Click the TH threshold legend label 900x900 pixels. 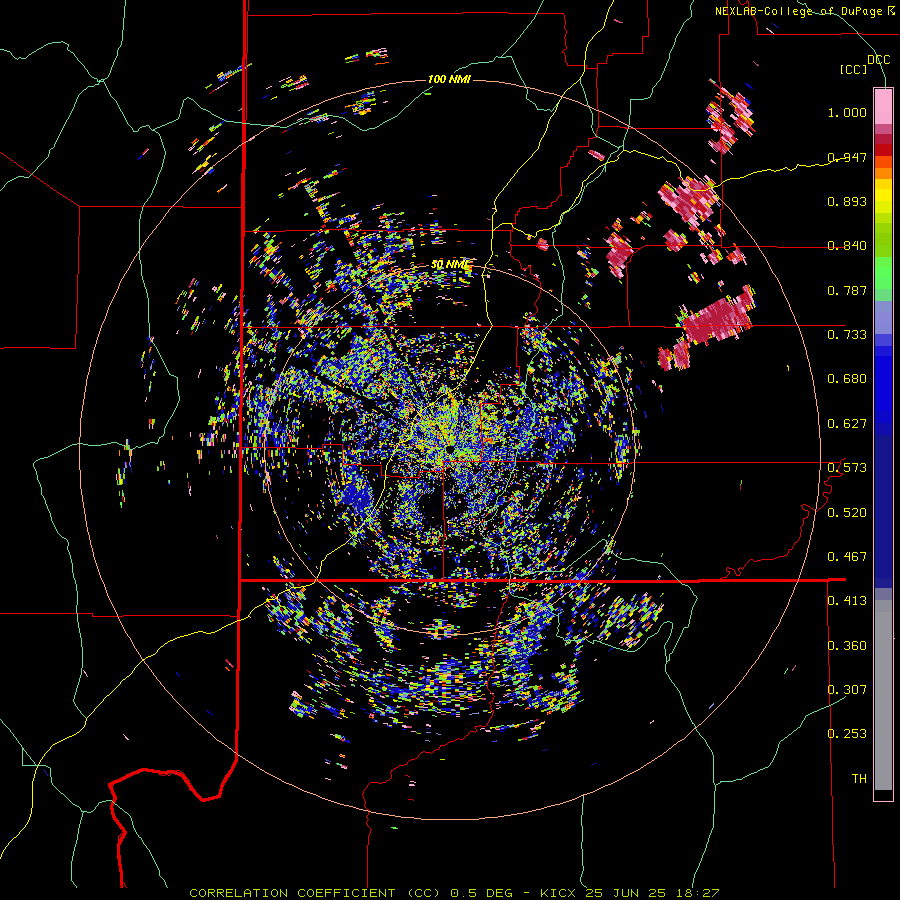tap(859, 779)
